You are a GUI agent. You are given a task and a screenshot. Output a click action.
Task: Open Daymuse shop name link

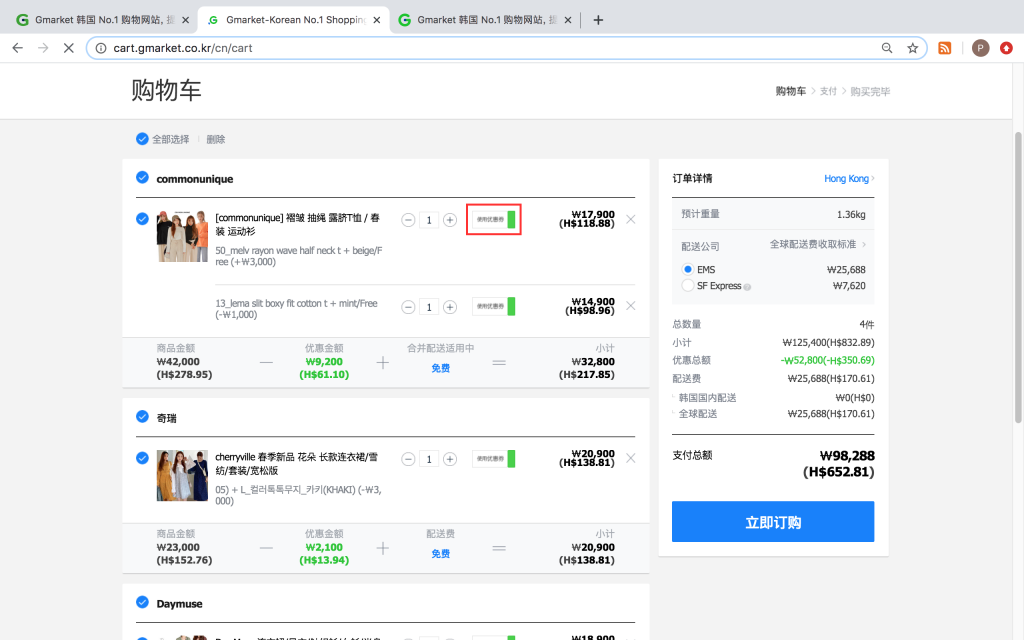pos(179,603)
